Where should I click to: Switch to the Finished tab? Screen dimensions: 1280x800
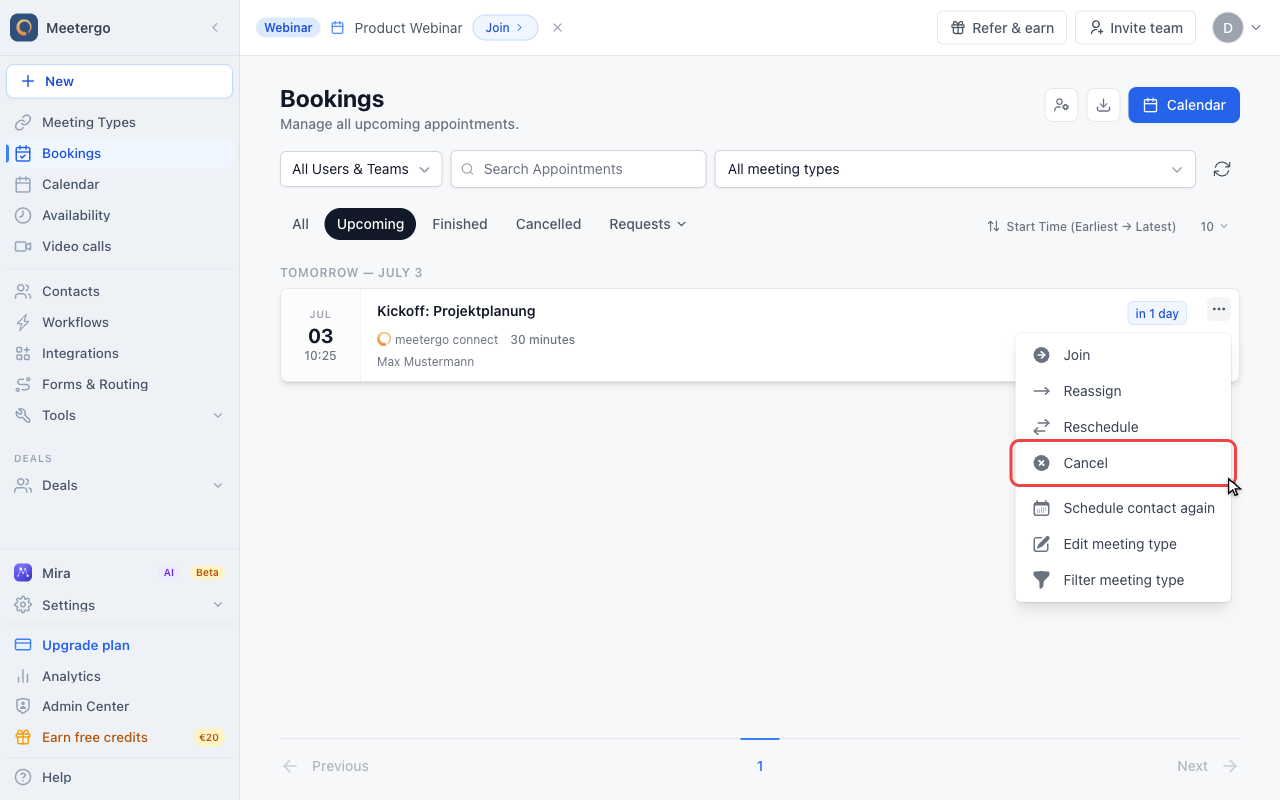[x=460, y=224]
